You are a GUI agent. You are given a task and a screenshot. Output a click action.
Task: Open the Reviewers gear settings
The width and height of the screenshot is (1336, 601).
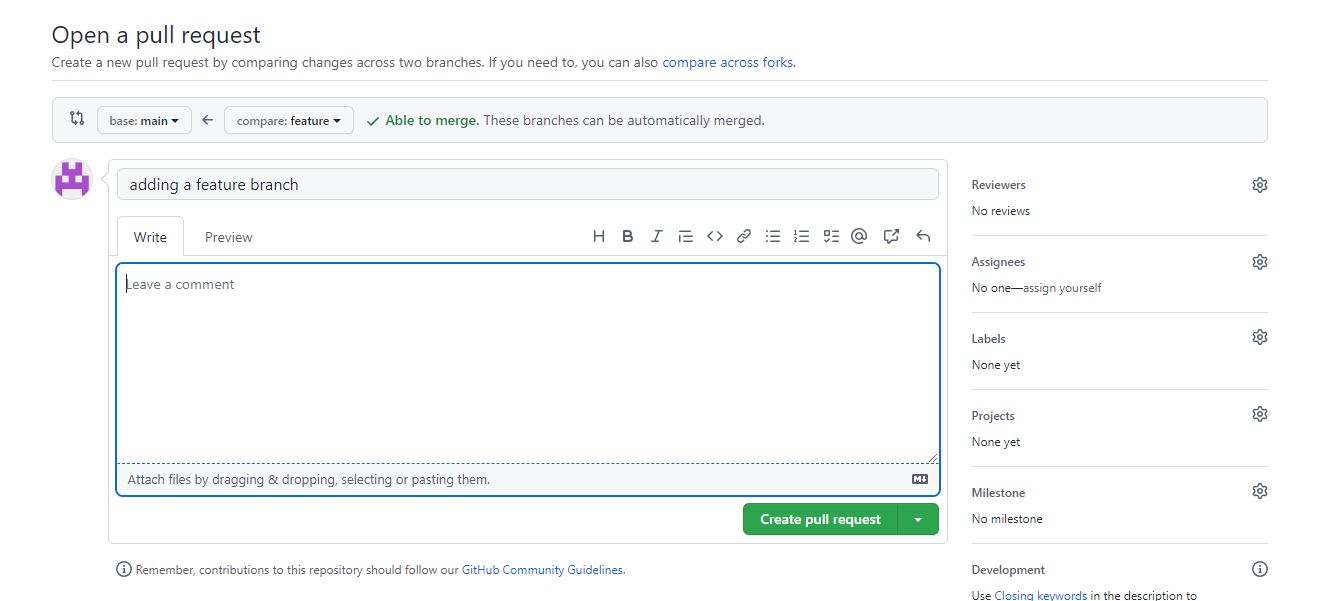pyautogui.click(x=1260, y=185)
